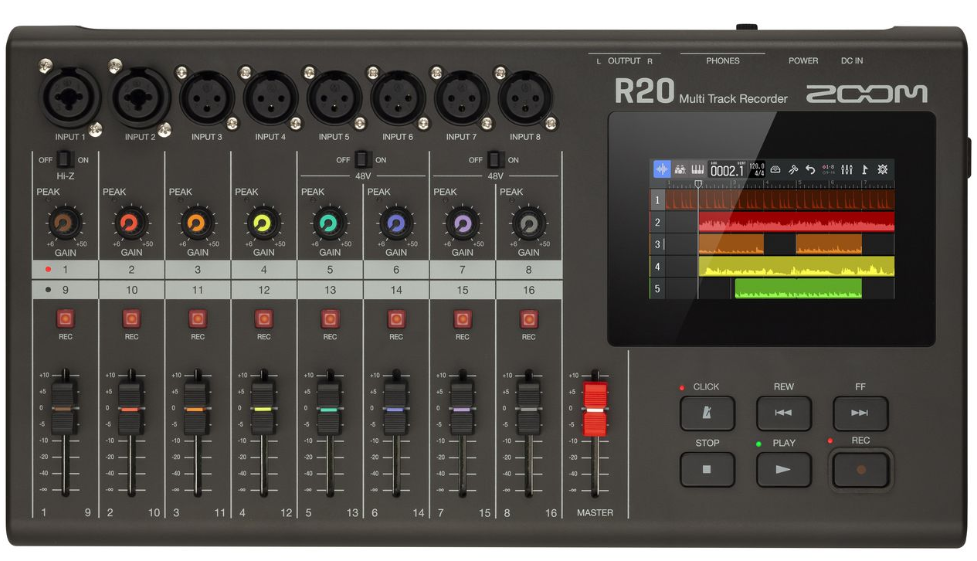Tap the waveform track view icon
977x561 pixels.
pos(662,170)
